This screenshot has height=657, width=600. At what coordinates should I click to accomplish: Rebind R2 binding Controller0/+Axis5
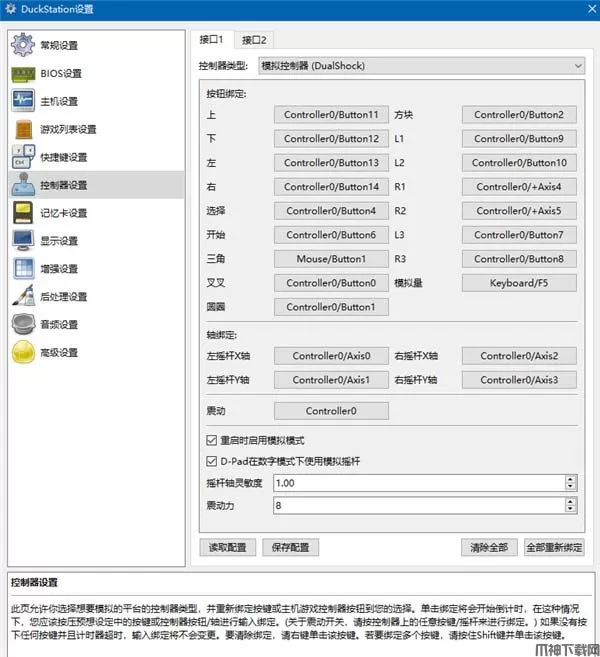(519, 211)
